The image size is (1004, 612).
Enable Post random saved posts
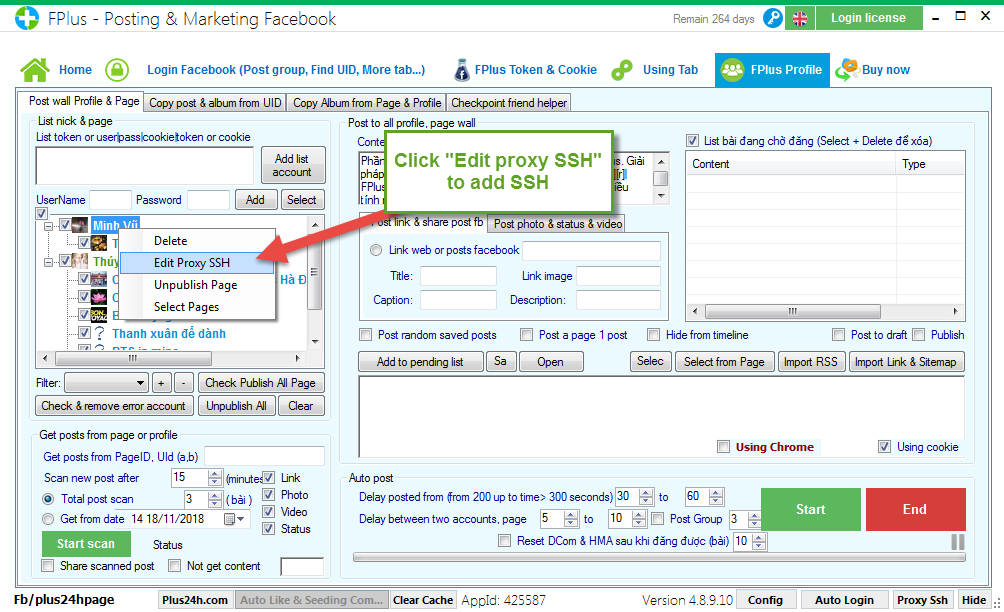366,334
